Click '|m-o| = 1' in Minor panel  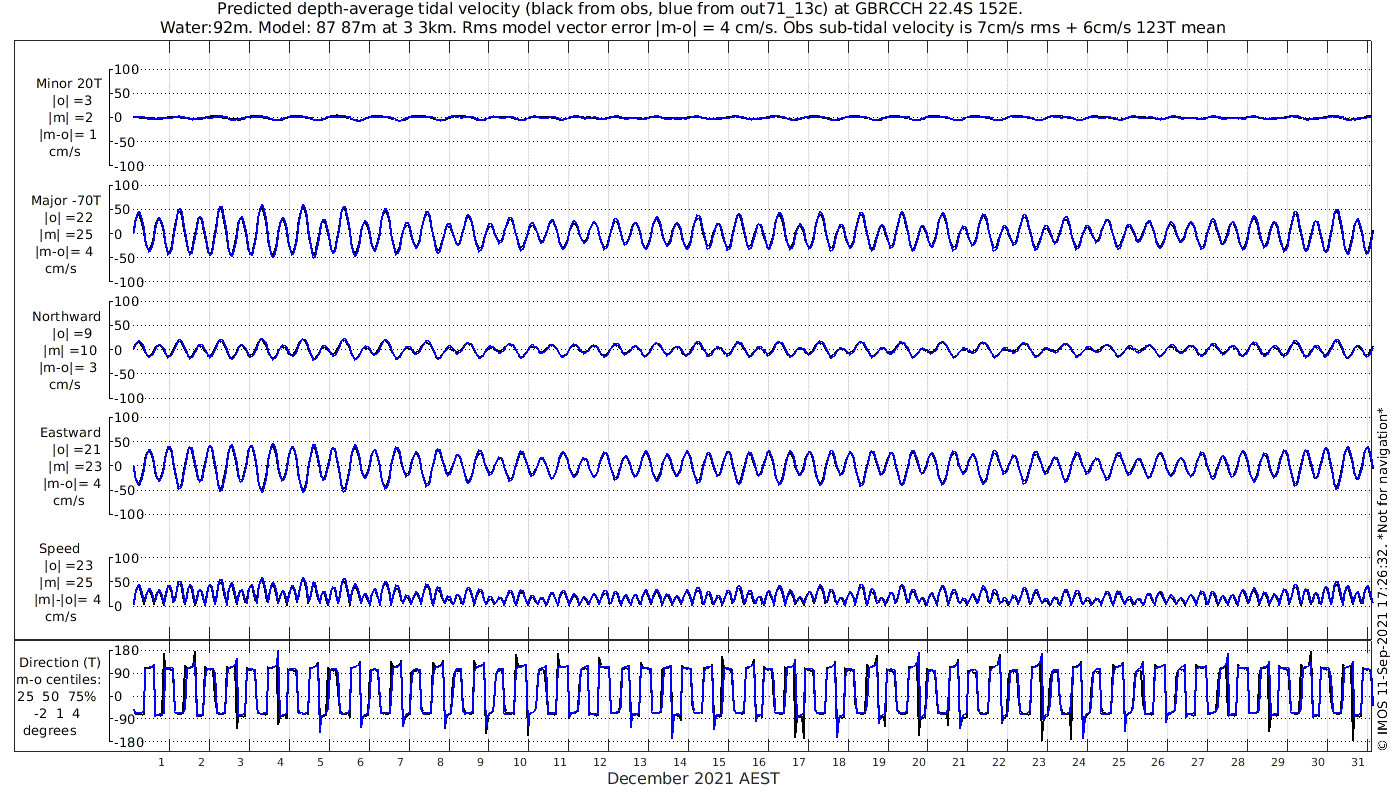68,135
